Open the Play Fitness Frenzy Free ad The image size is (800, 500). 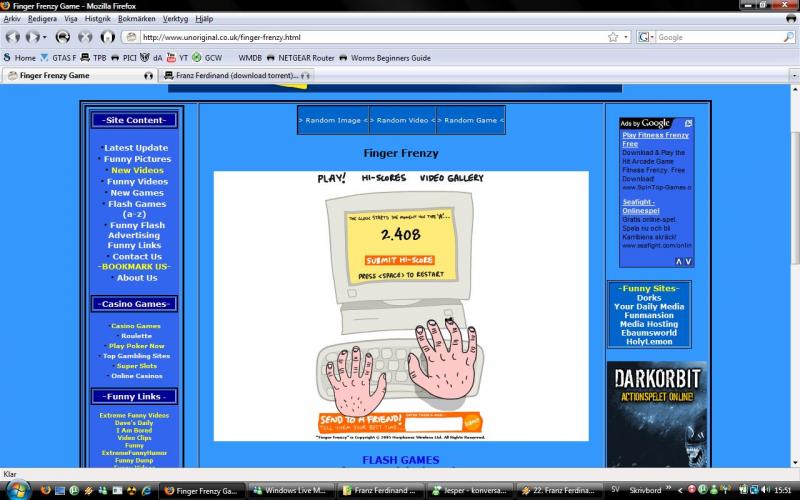pos(655,139)
